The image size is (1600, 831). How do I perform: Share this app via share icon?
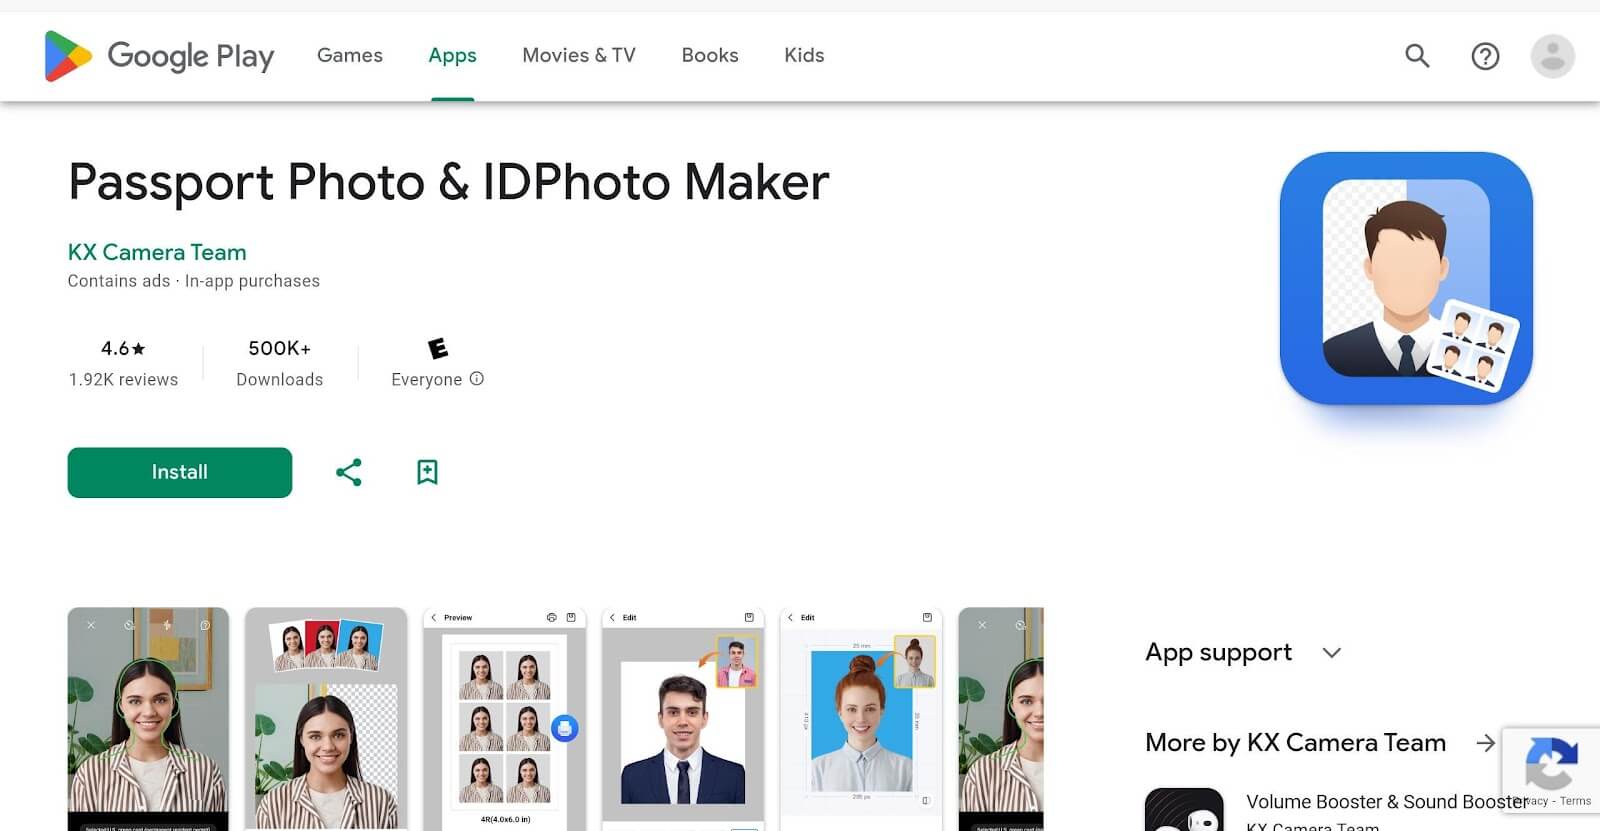(349, 472)
